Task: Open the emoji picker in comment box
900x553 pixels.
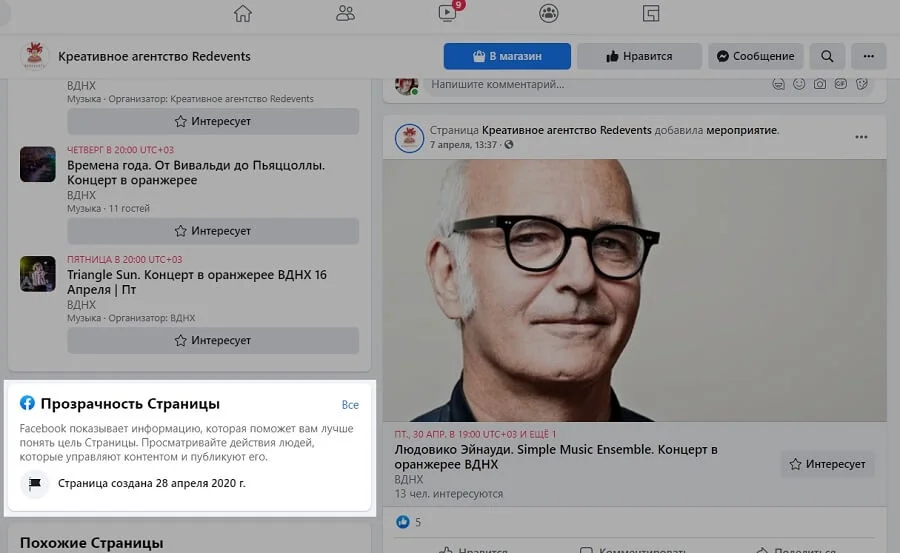Action: pyautogui.click(x=799, y=85)
